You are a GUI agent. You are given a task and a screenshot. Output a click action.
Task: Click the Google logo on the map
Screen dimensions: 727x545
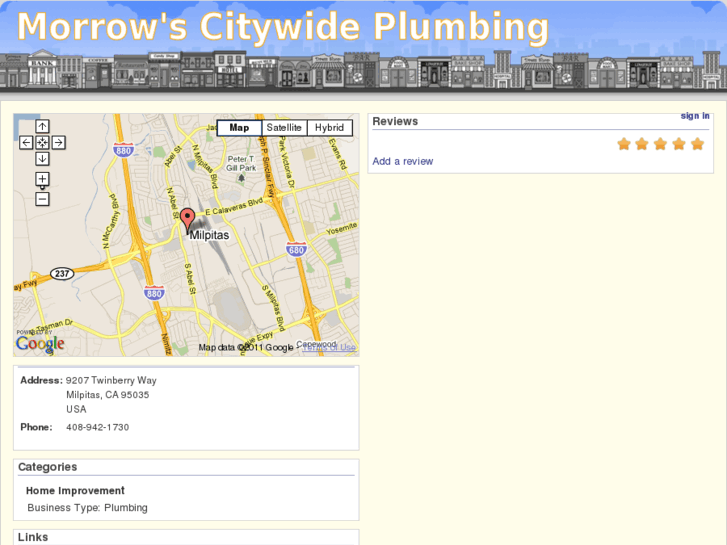point(40,344)
